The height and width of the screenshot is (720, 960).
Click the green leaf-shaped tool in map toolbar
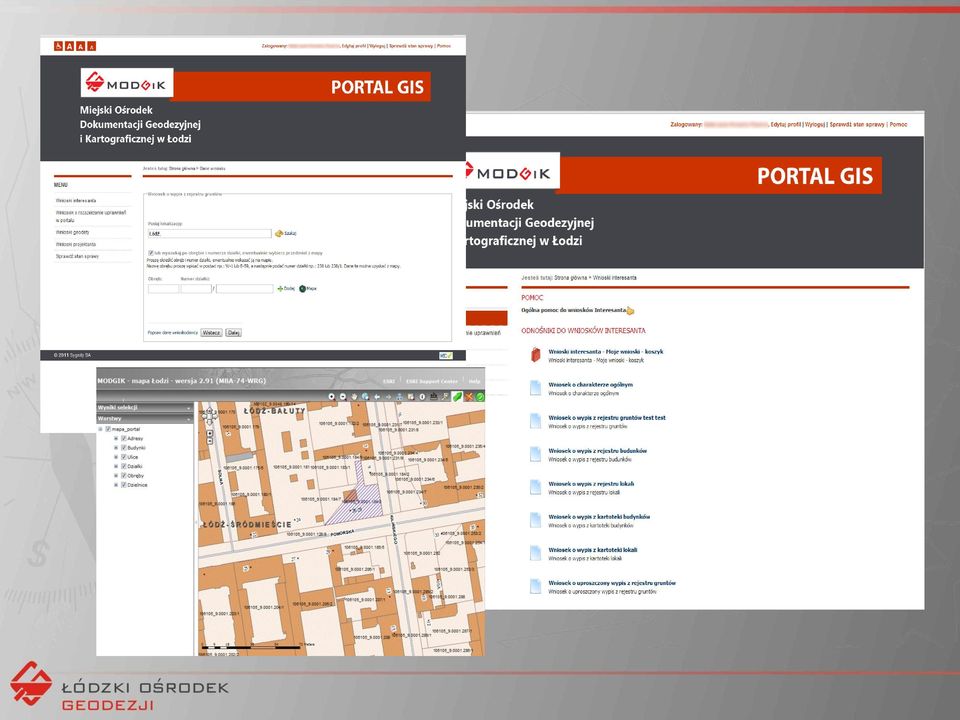457,397
